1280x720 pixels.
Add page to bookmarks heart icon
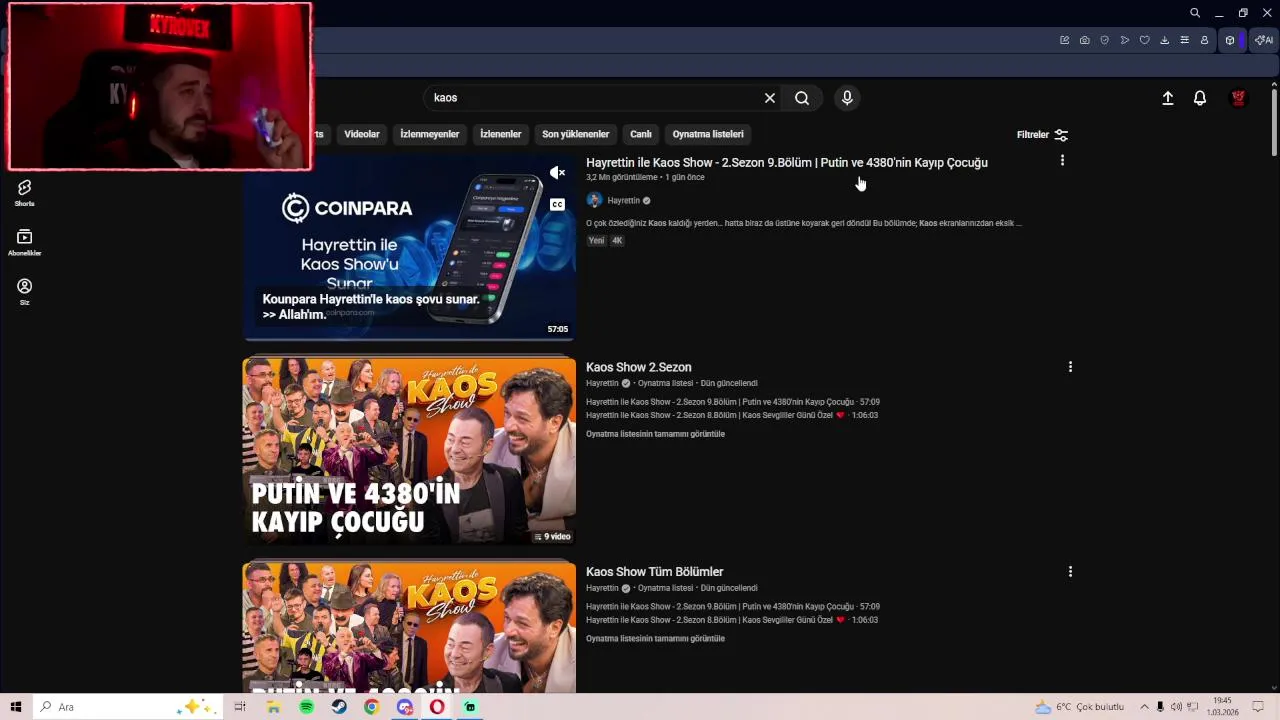pyautogui.click(x=1144, y=40)
